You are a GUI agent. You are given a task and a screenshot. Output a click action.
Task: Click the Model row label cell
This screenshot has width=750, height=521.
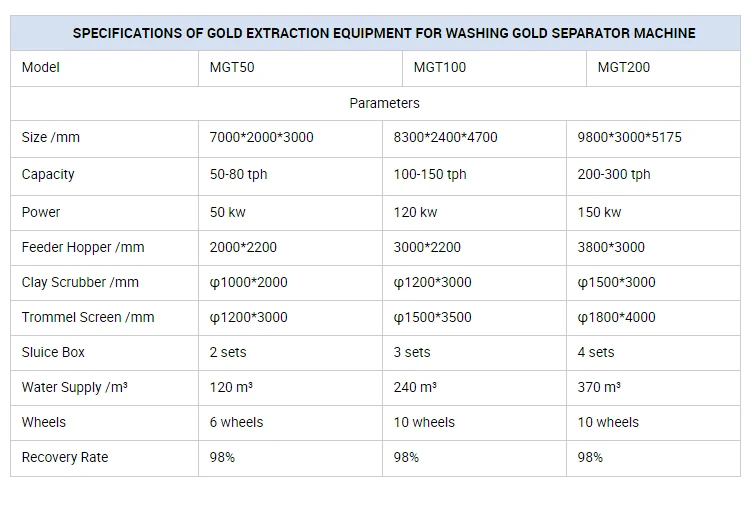[x=41, y=68]
